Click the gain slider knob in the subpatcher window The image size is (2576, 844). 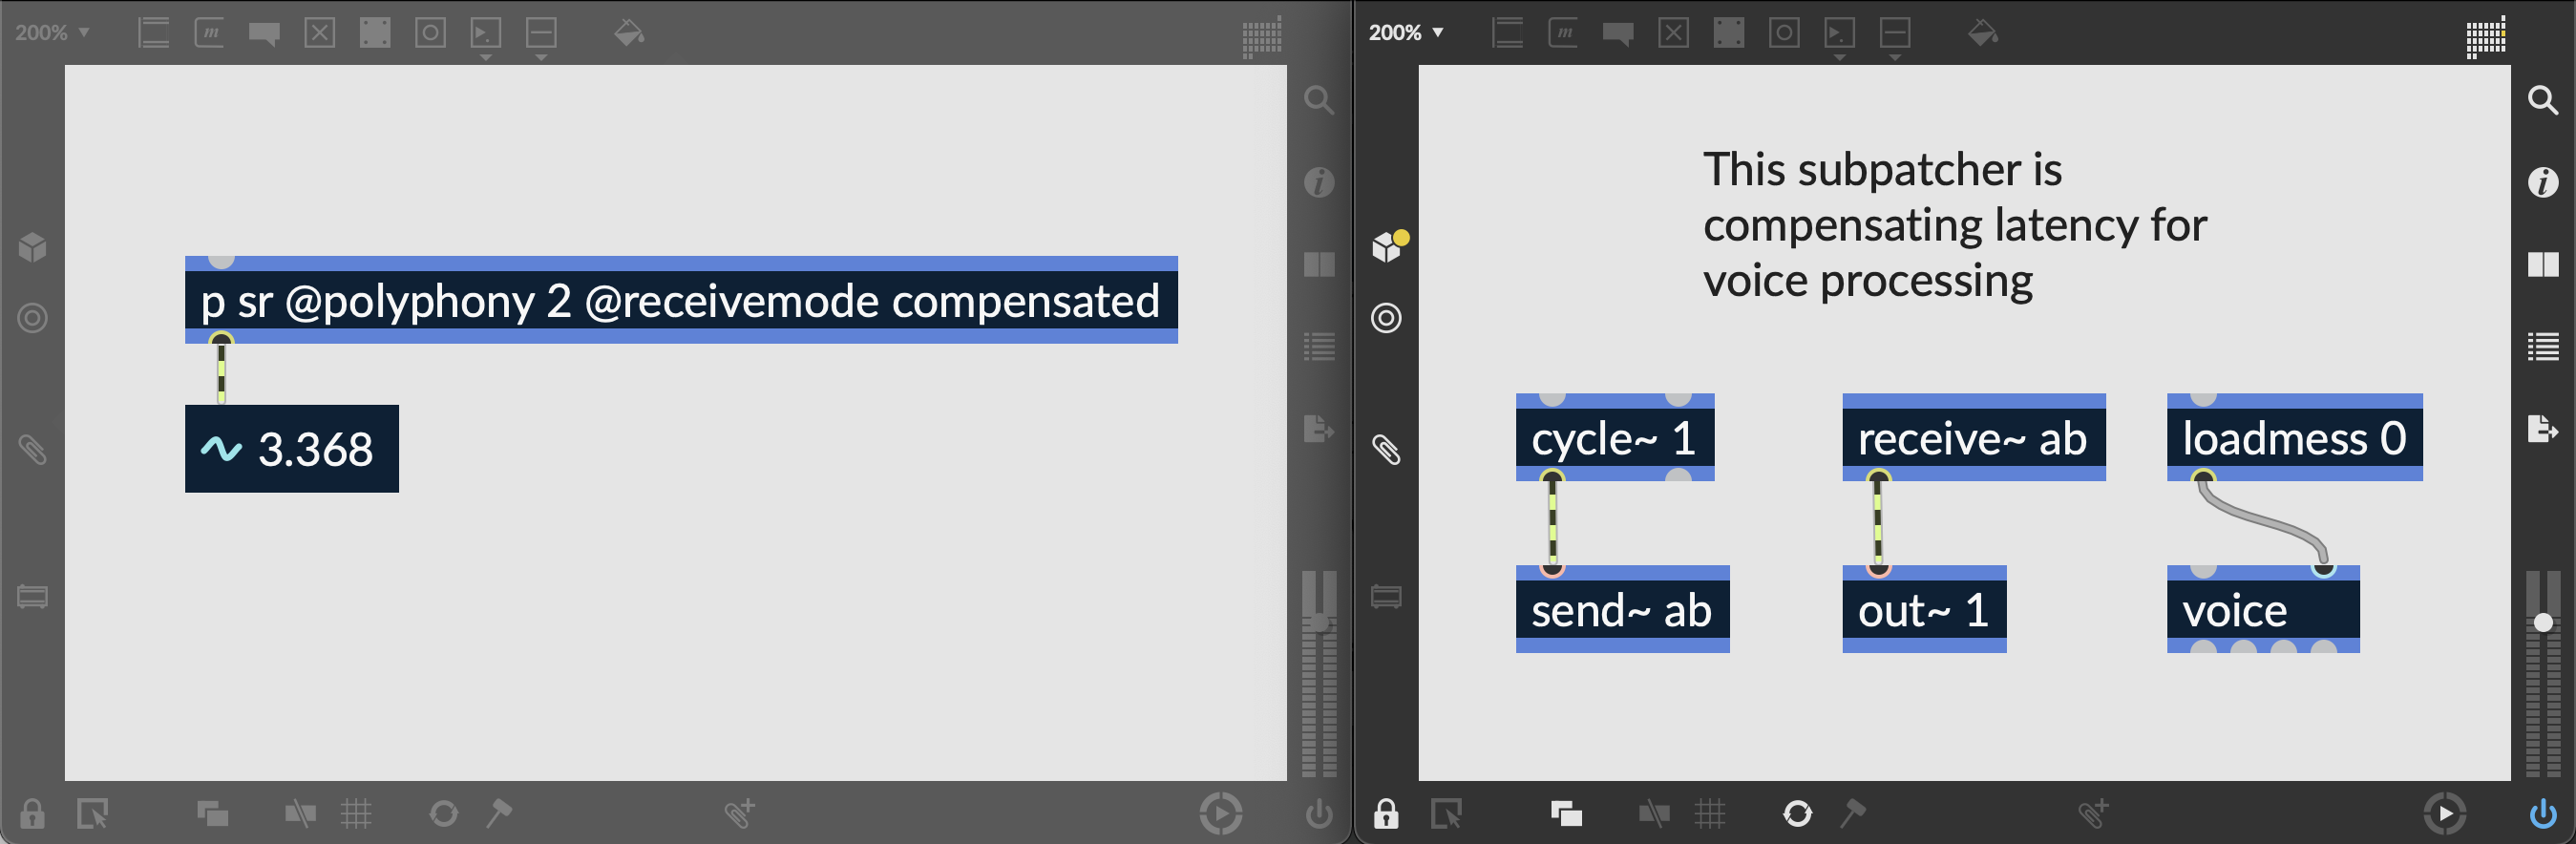[2542, 623]
